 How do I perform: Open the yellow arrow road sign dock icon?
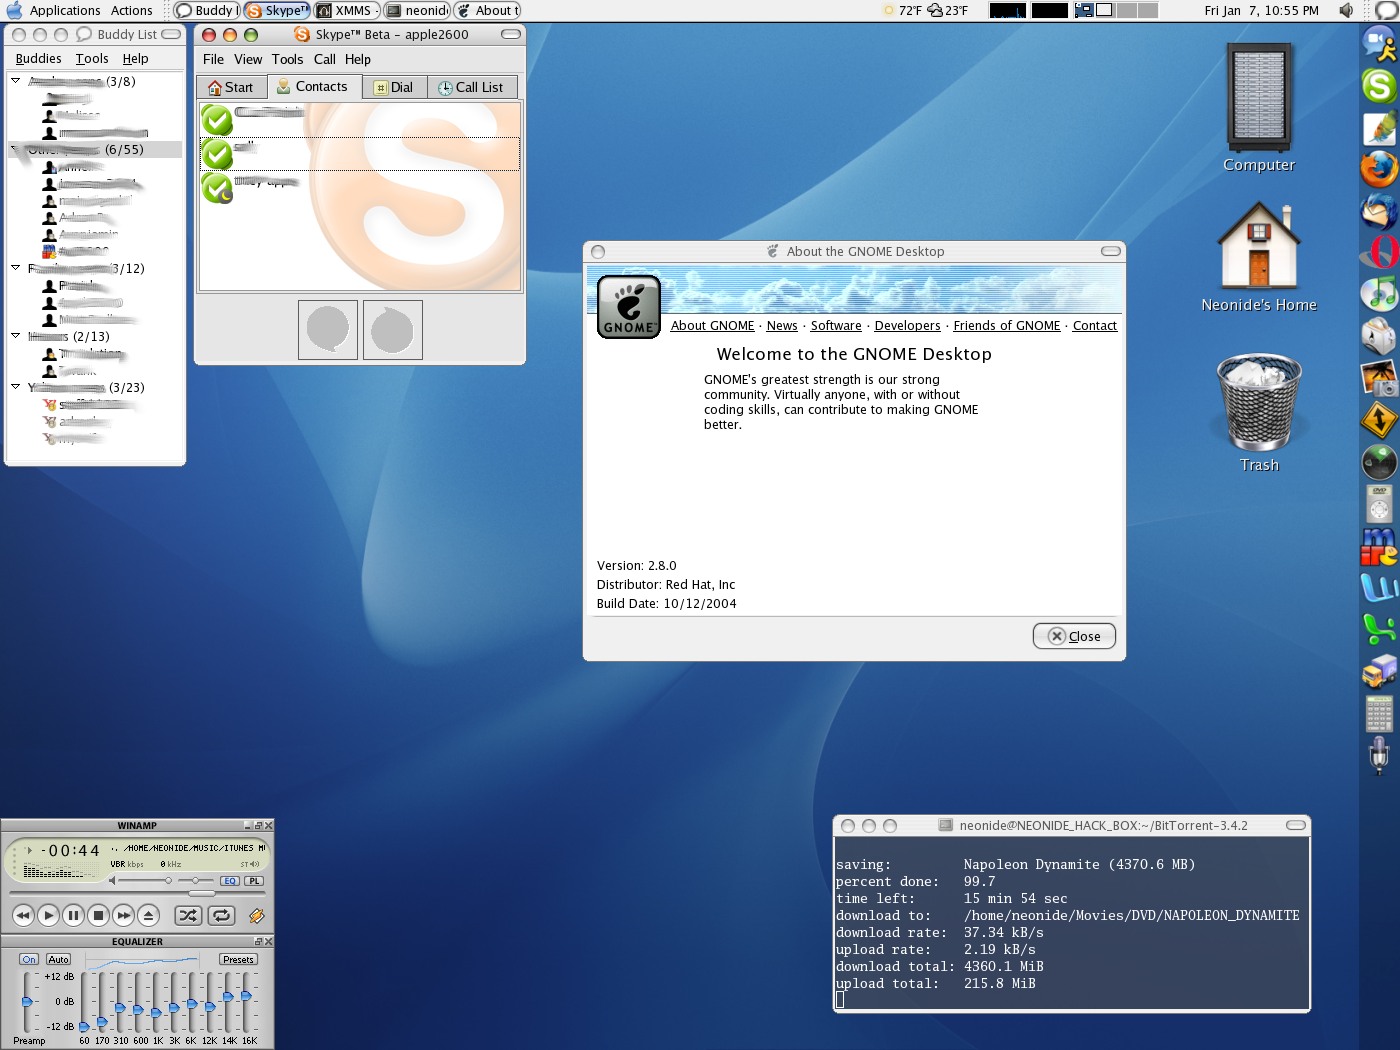tap(1379, 420)
